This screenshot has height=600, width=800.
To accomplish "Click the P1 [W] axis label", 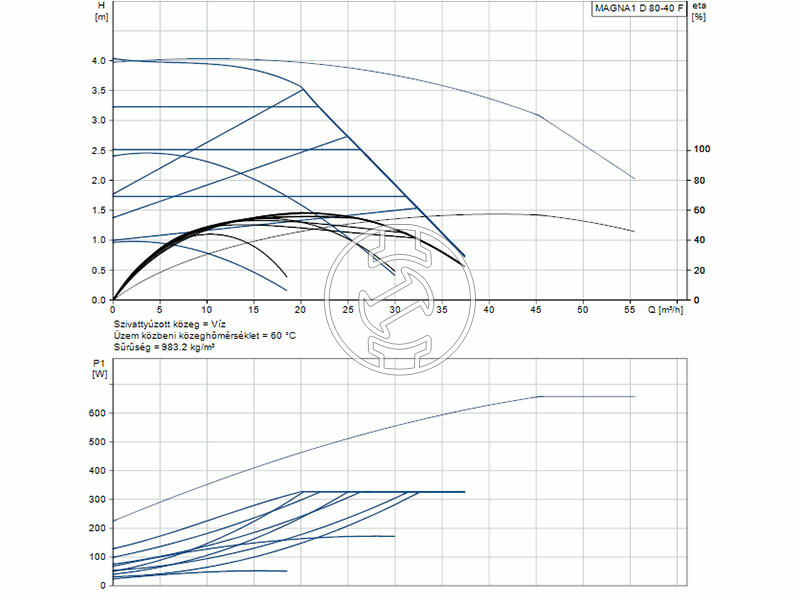I will 100,370.
